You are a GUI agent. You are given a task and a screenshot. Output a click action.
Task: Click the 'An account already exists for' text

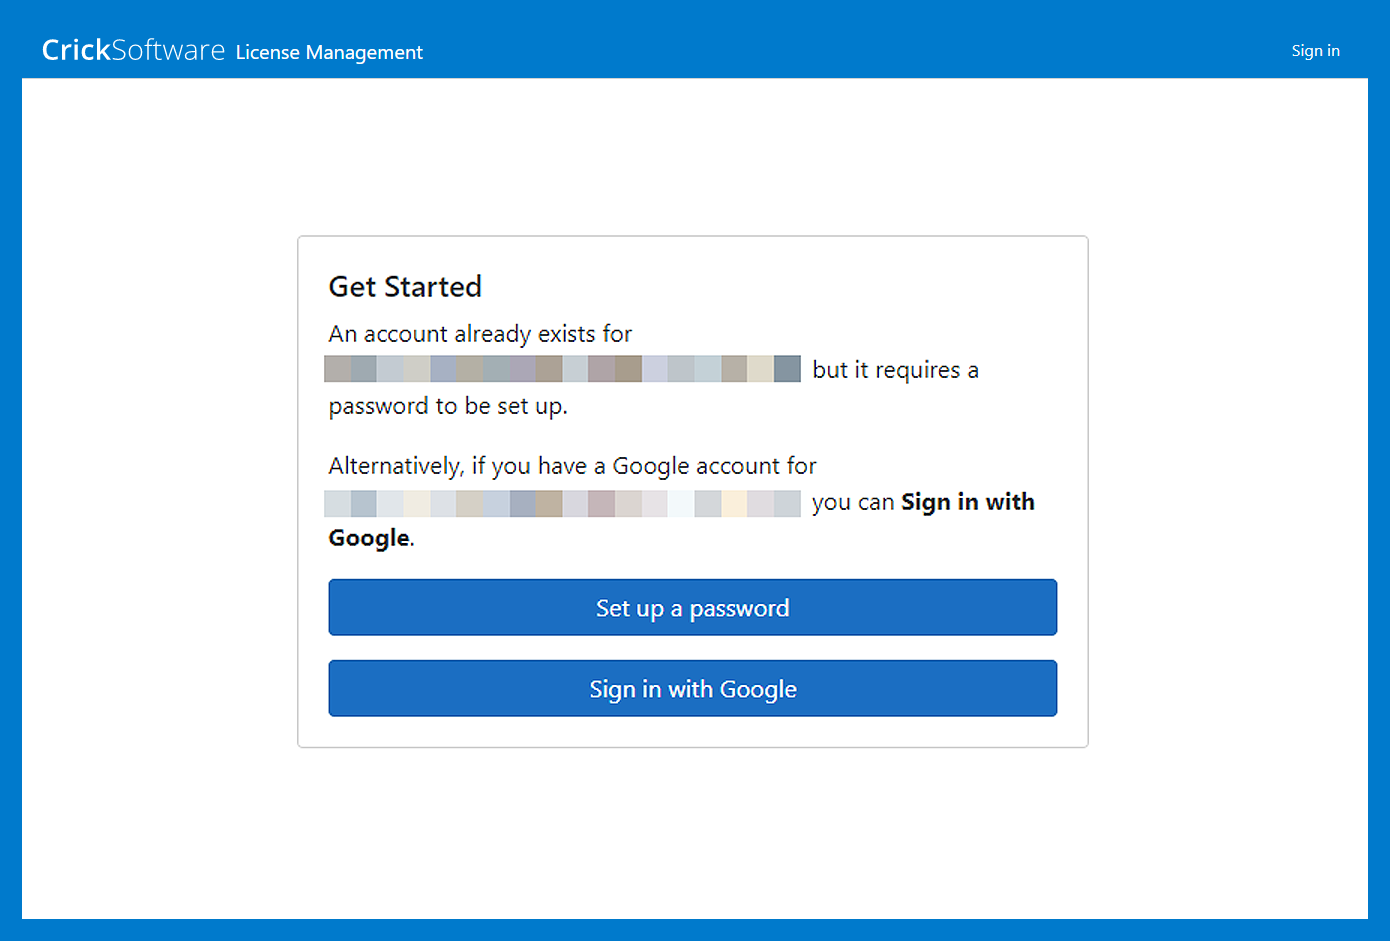coord(480,334)
